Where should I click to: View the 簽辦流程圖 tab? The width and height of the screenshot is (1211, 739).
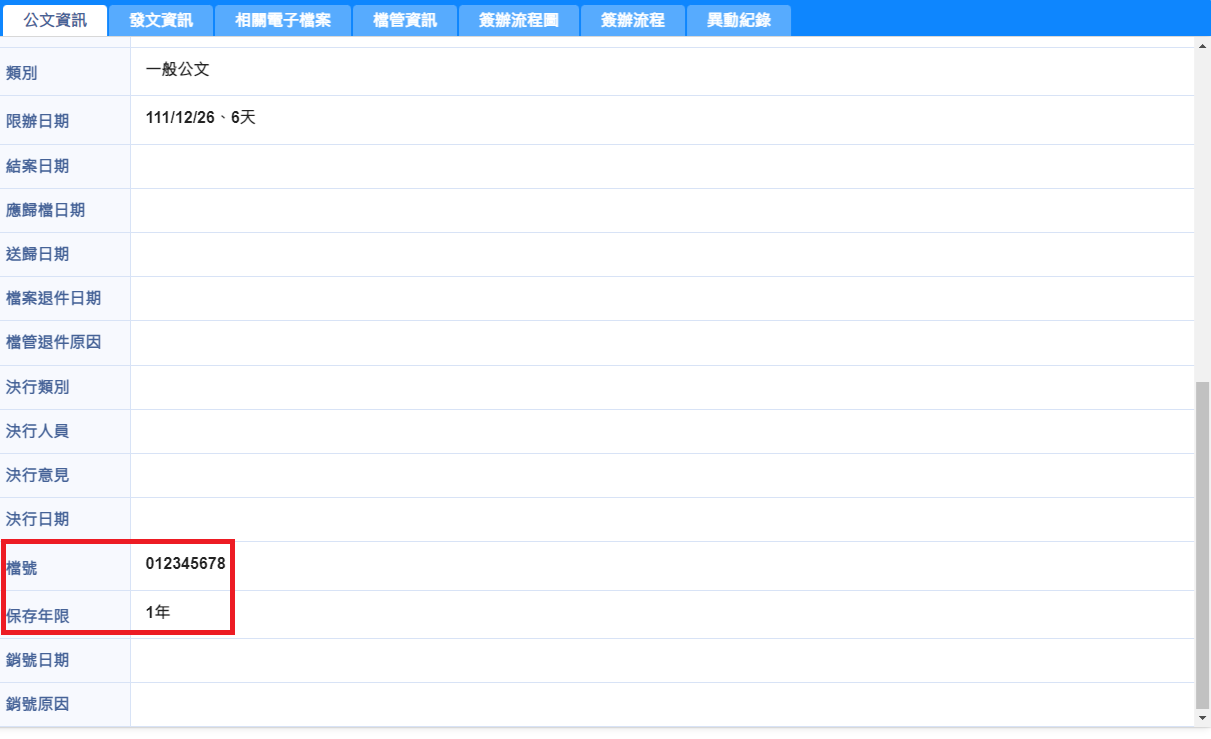518,20
